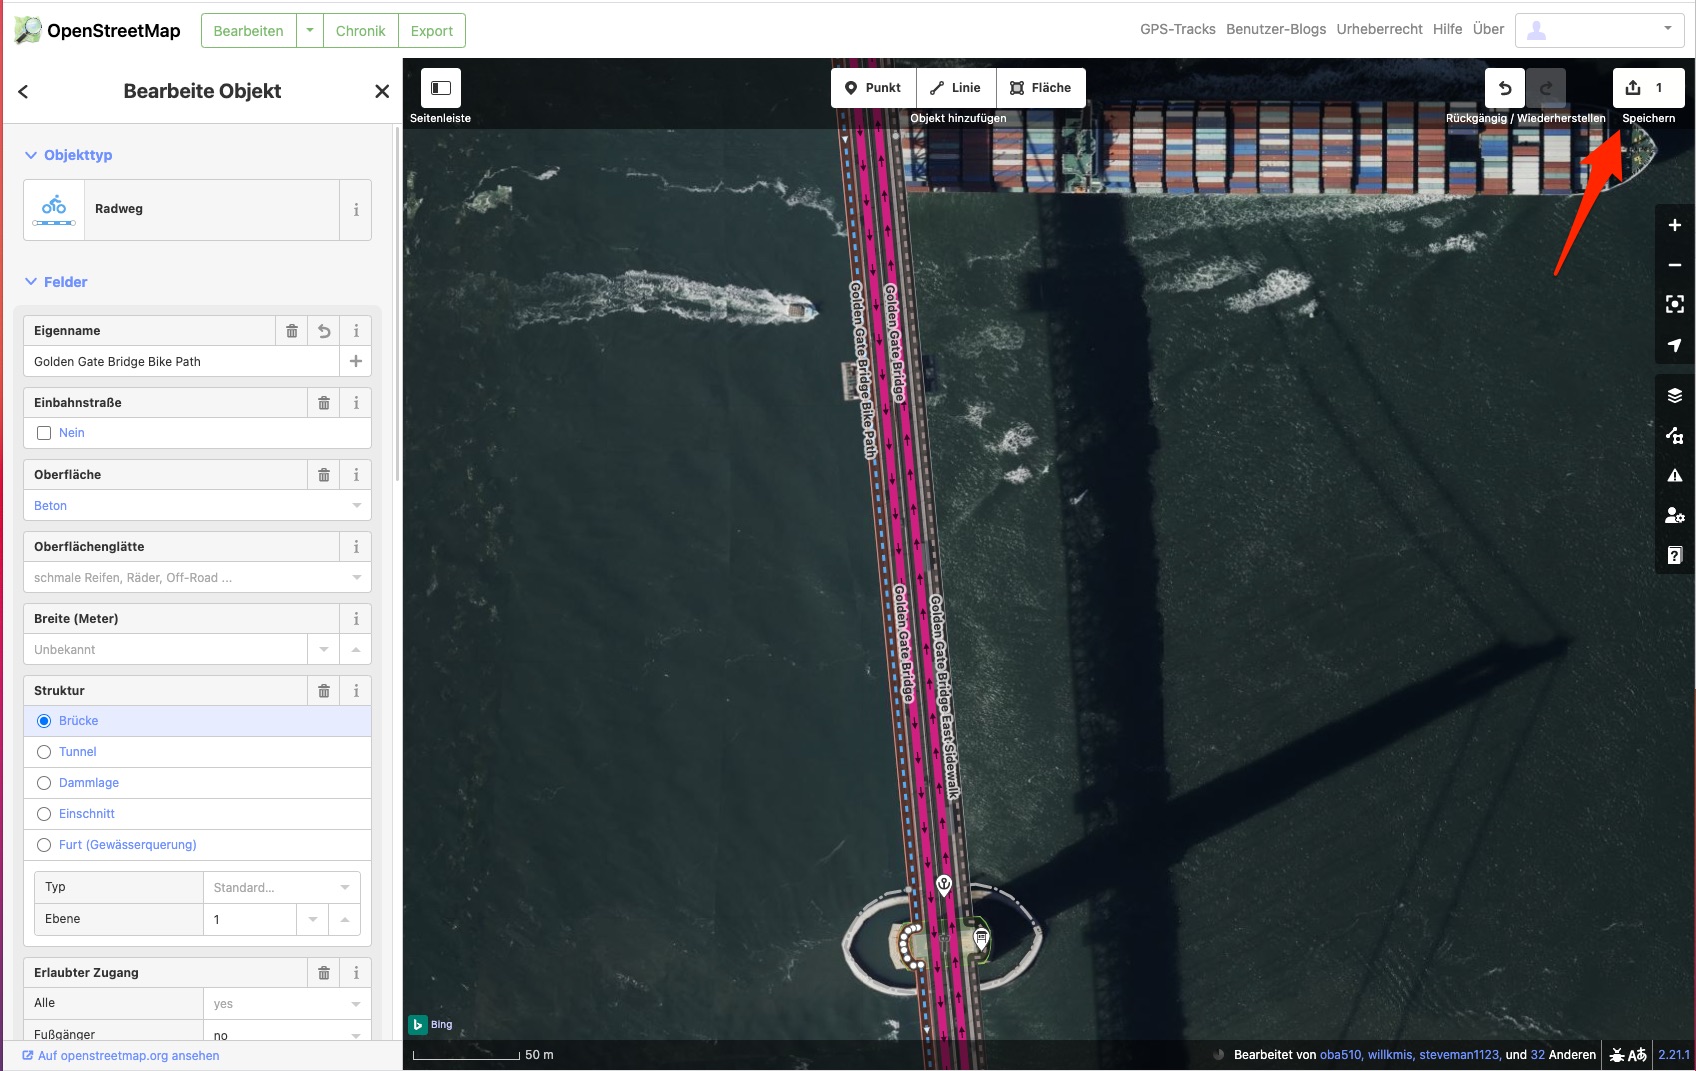Open the Export tab
The height and width of the screenshot is (1071, 1696).
[432, 30]
